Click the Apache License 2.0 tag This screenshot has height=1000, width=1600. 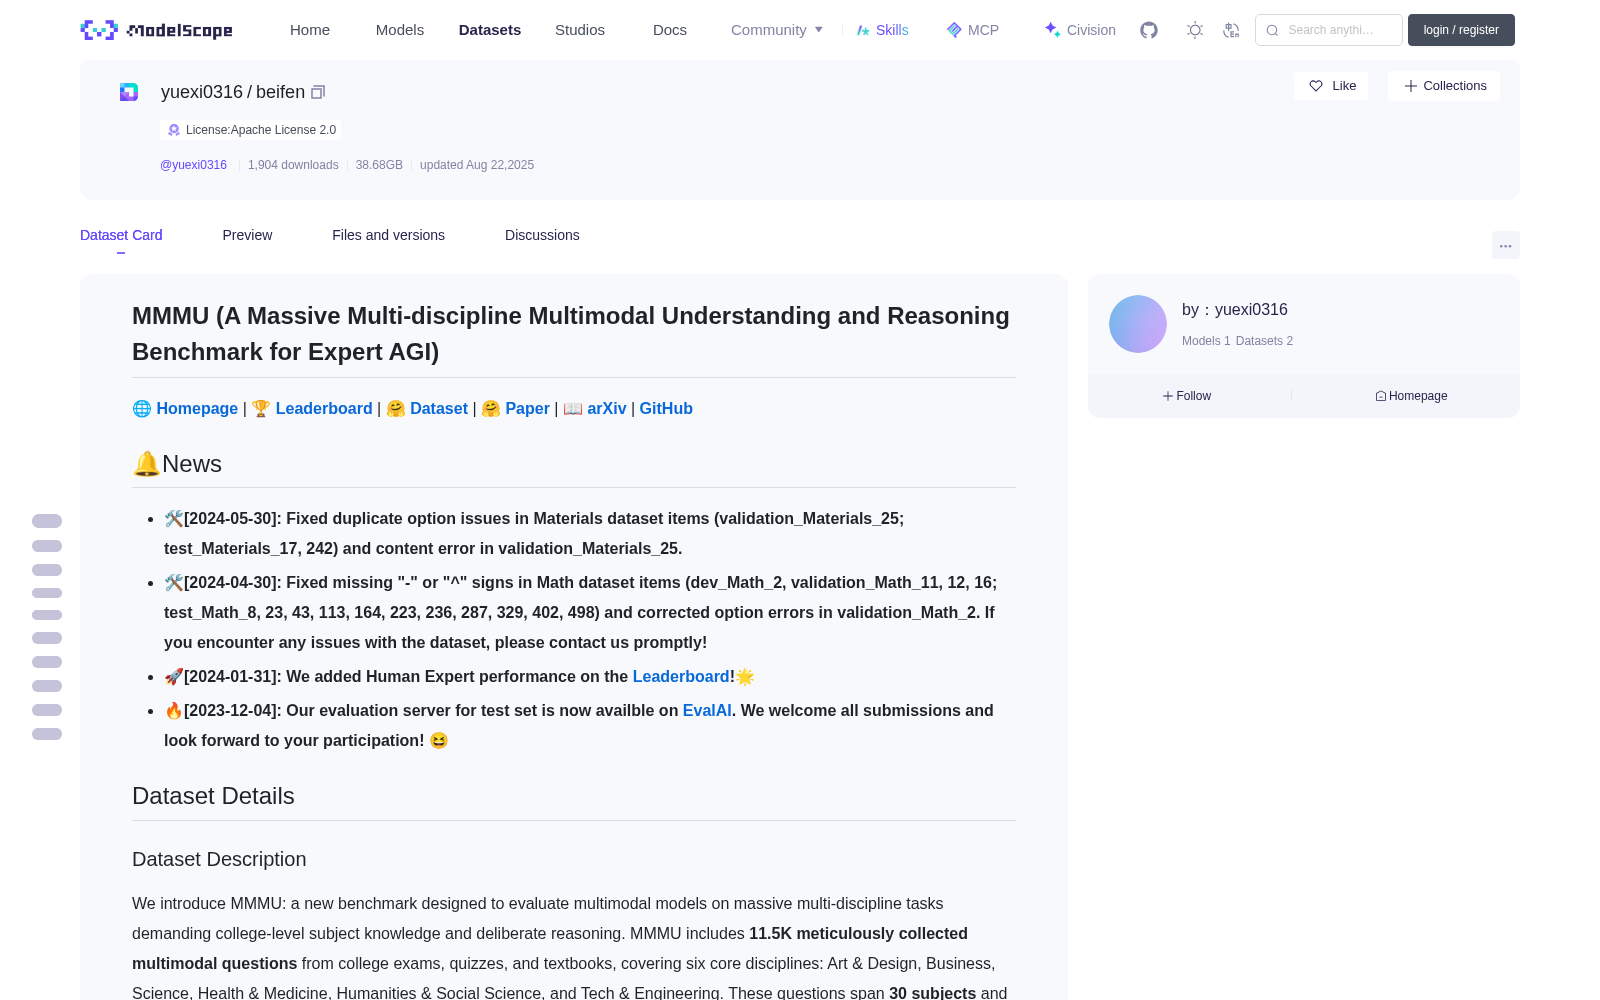[251, 130]
